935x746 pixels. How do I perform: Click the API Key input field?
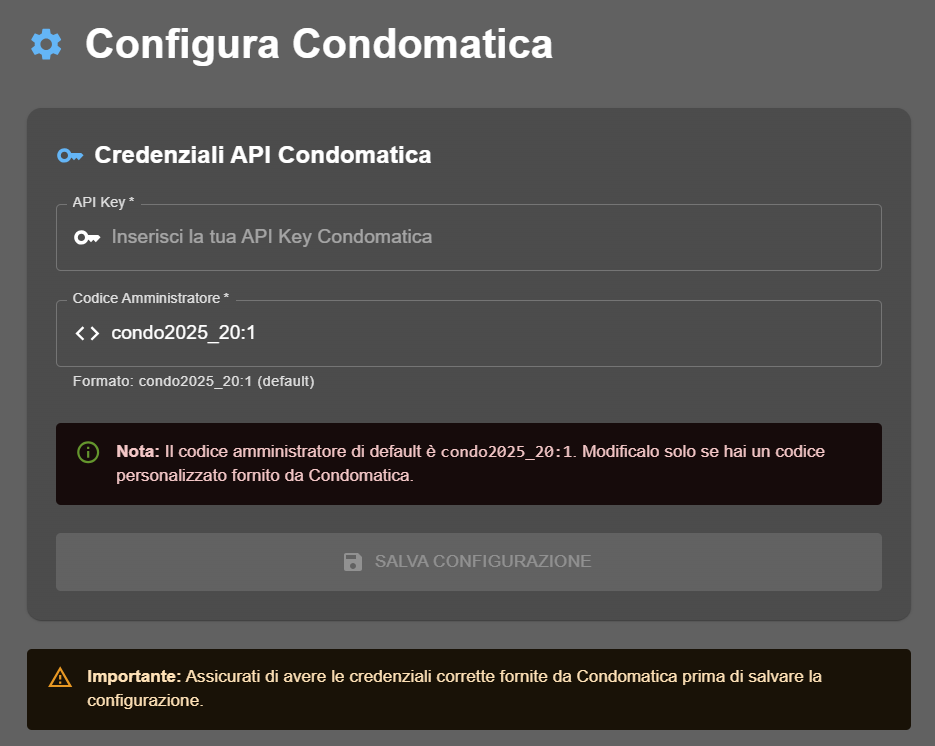tap(468, 237)
